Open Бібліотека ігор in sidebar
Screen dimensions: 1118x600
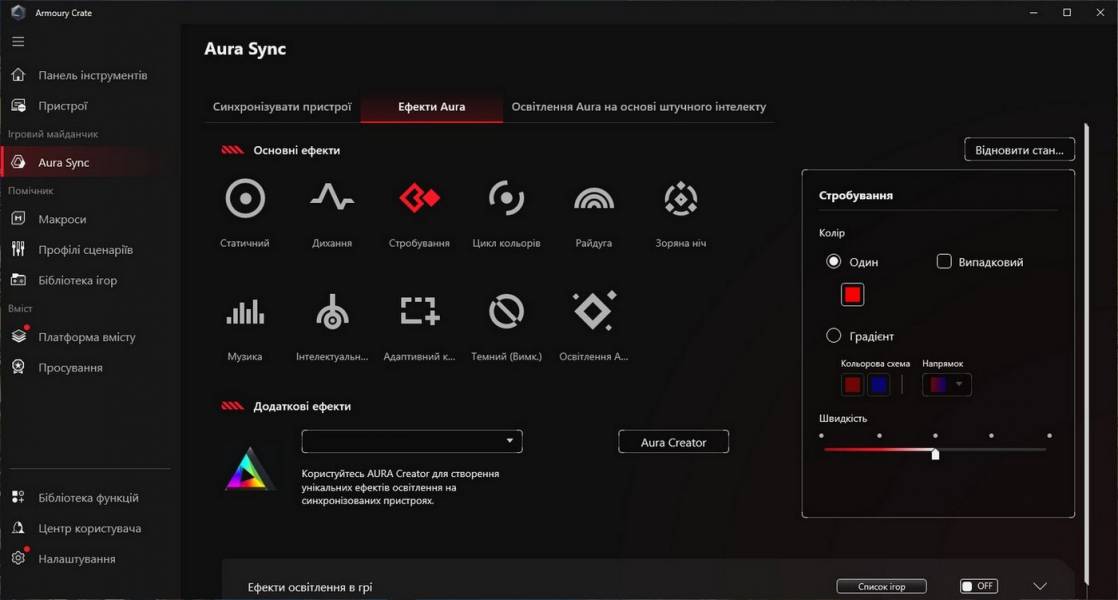78,280
